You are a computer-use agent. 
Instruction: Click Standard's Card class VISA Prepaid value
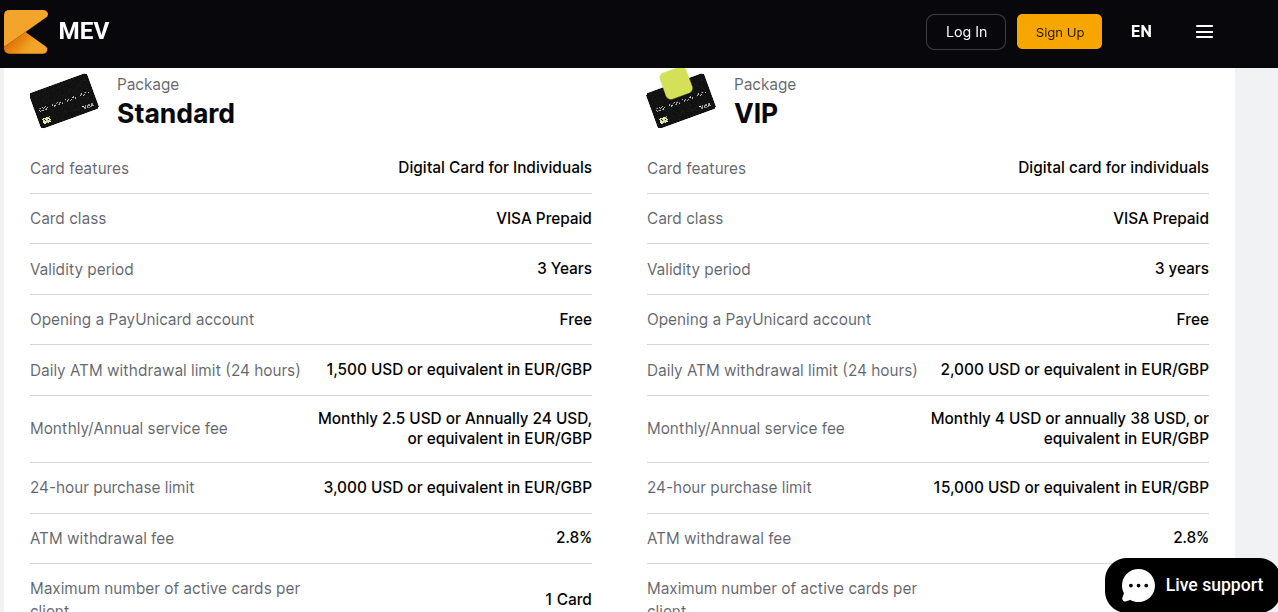(544, 218)
